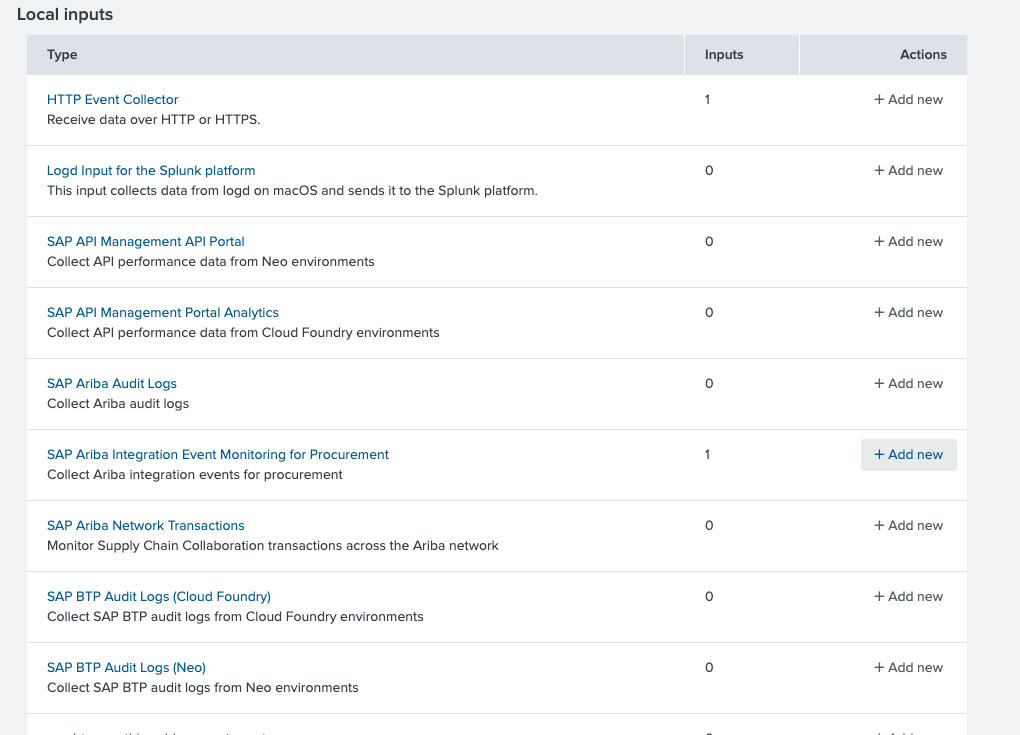Viewport: 1020px width, 735px height.
Task: Open SAP Ariba Integration Event Monitoring link
Action: coord(217,455)
